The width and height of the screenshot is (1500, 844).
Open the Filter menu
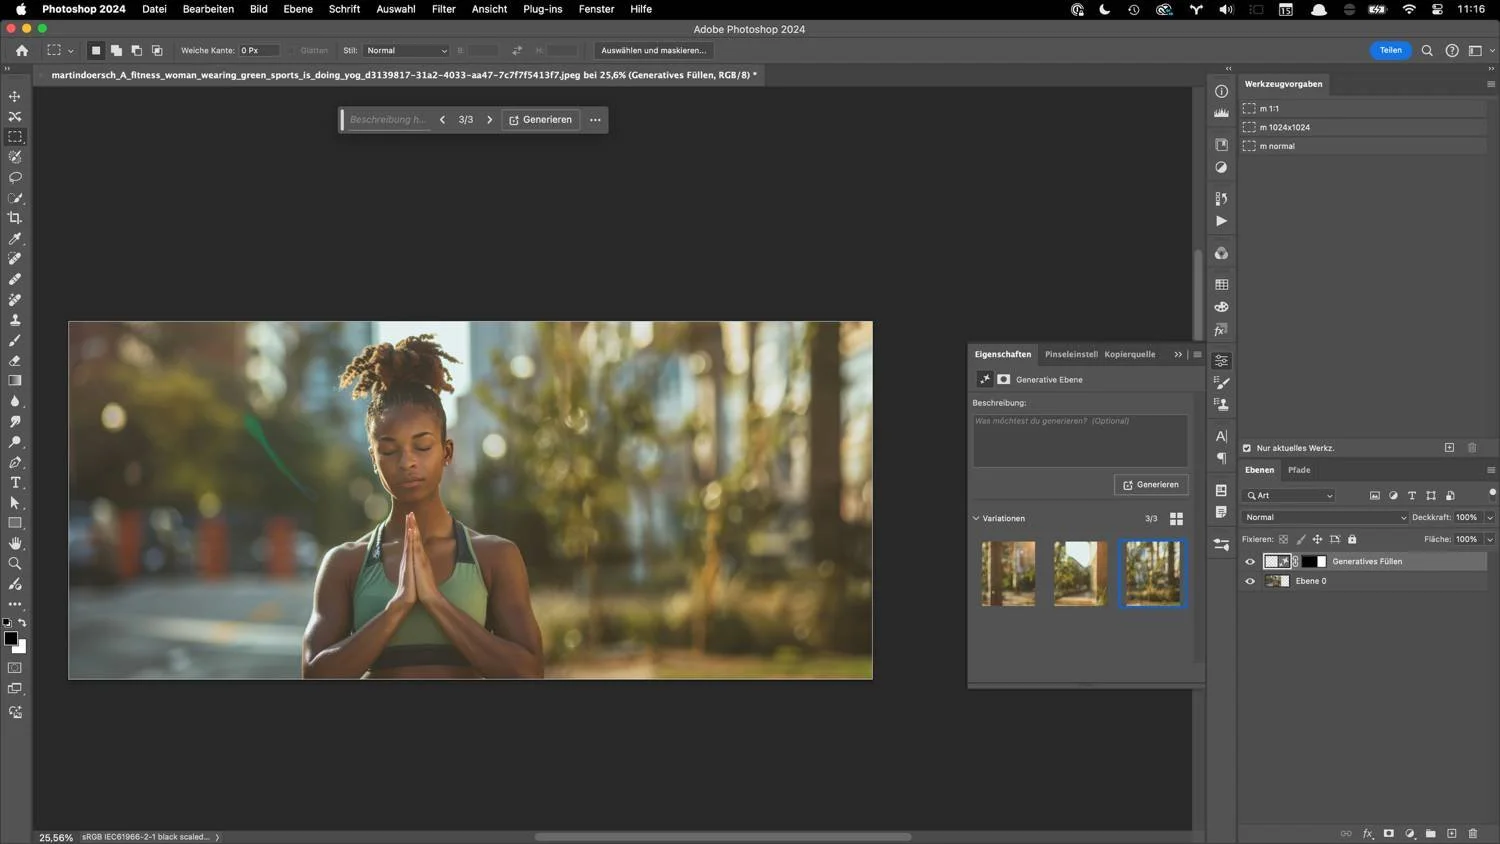[443, 9]
